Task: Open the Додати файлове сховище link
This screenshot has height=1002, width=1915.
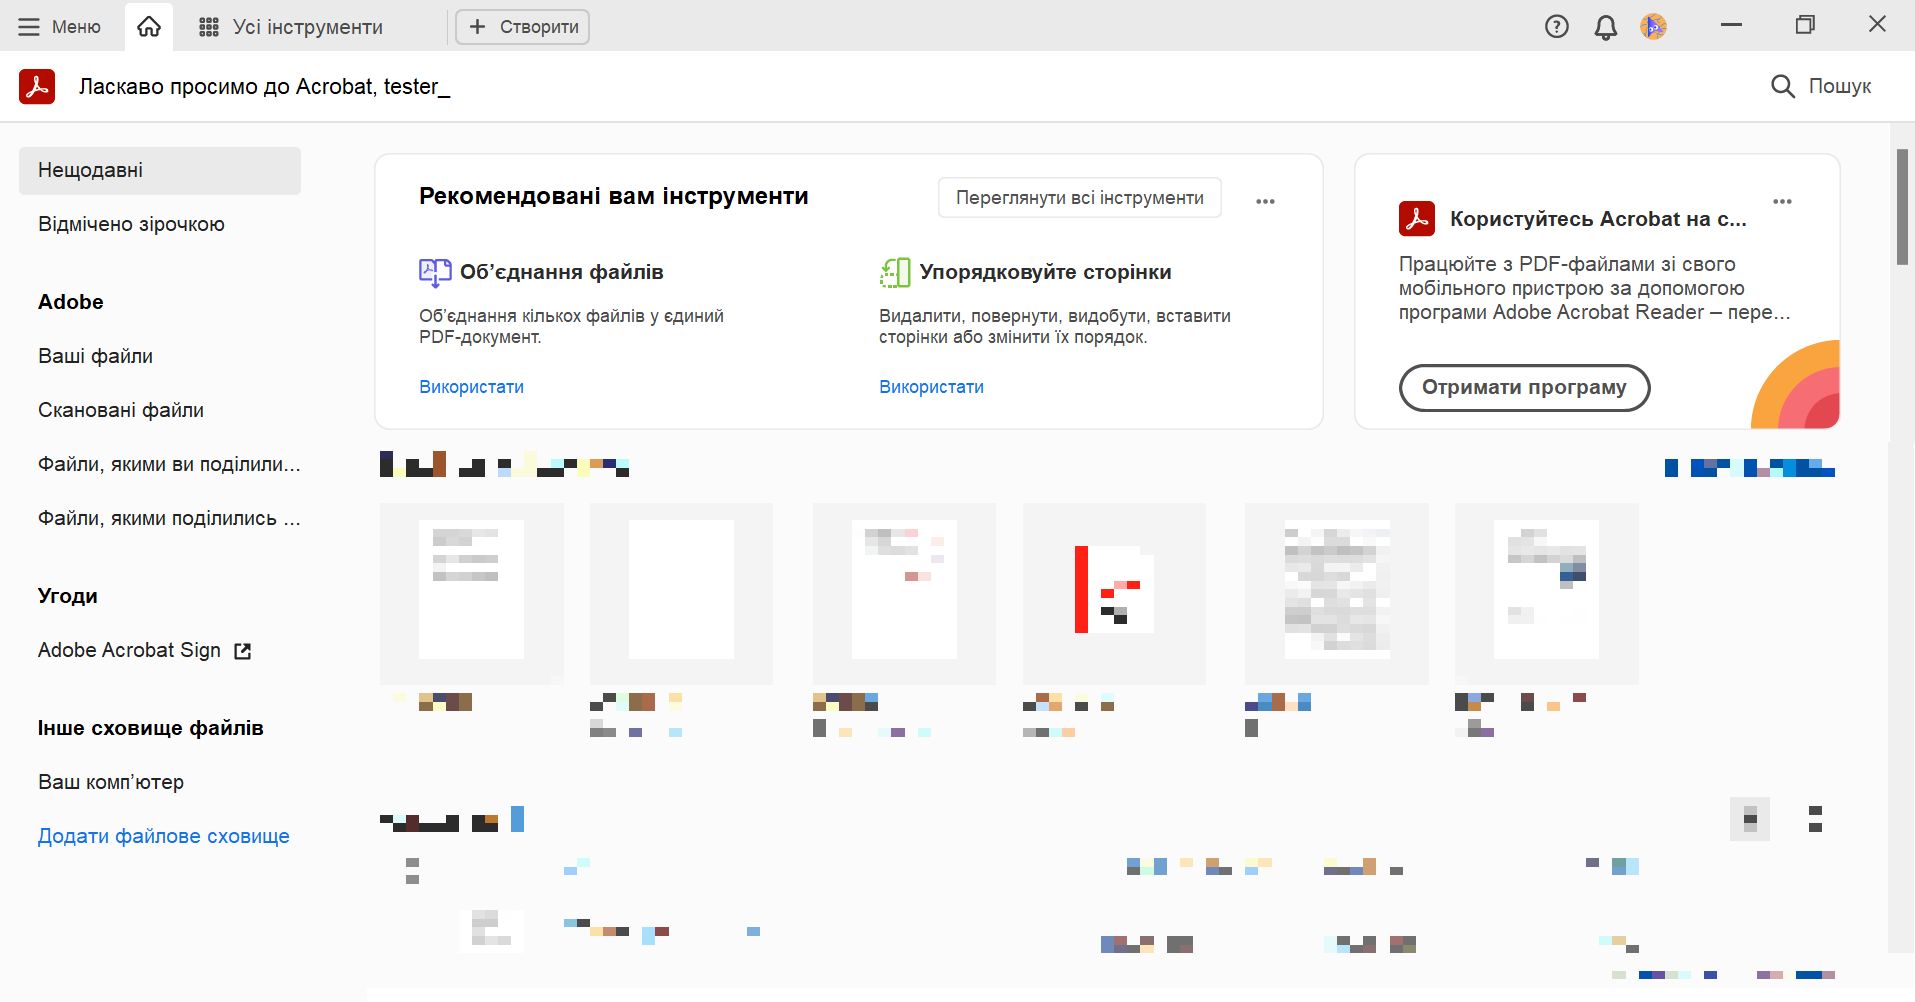Action: tap(163, 836)
